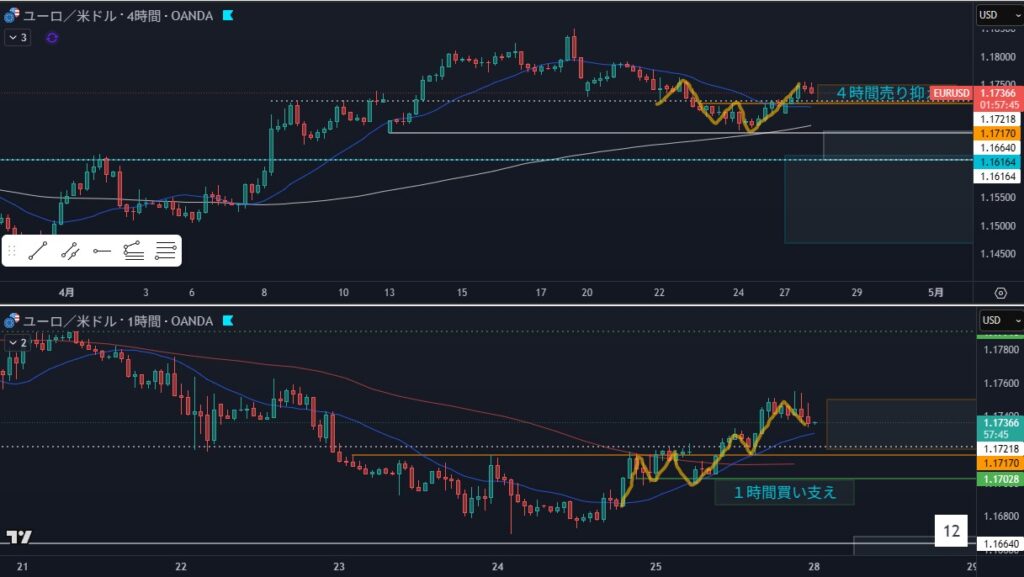Screen dimensions: 1024x577
Task: Select the 4時間売り抑え text annotation
Action: pos(880,93)
